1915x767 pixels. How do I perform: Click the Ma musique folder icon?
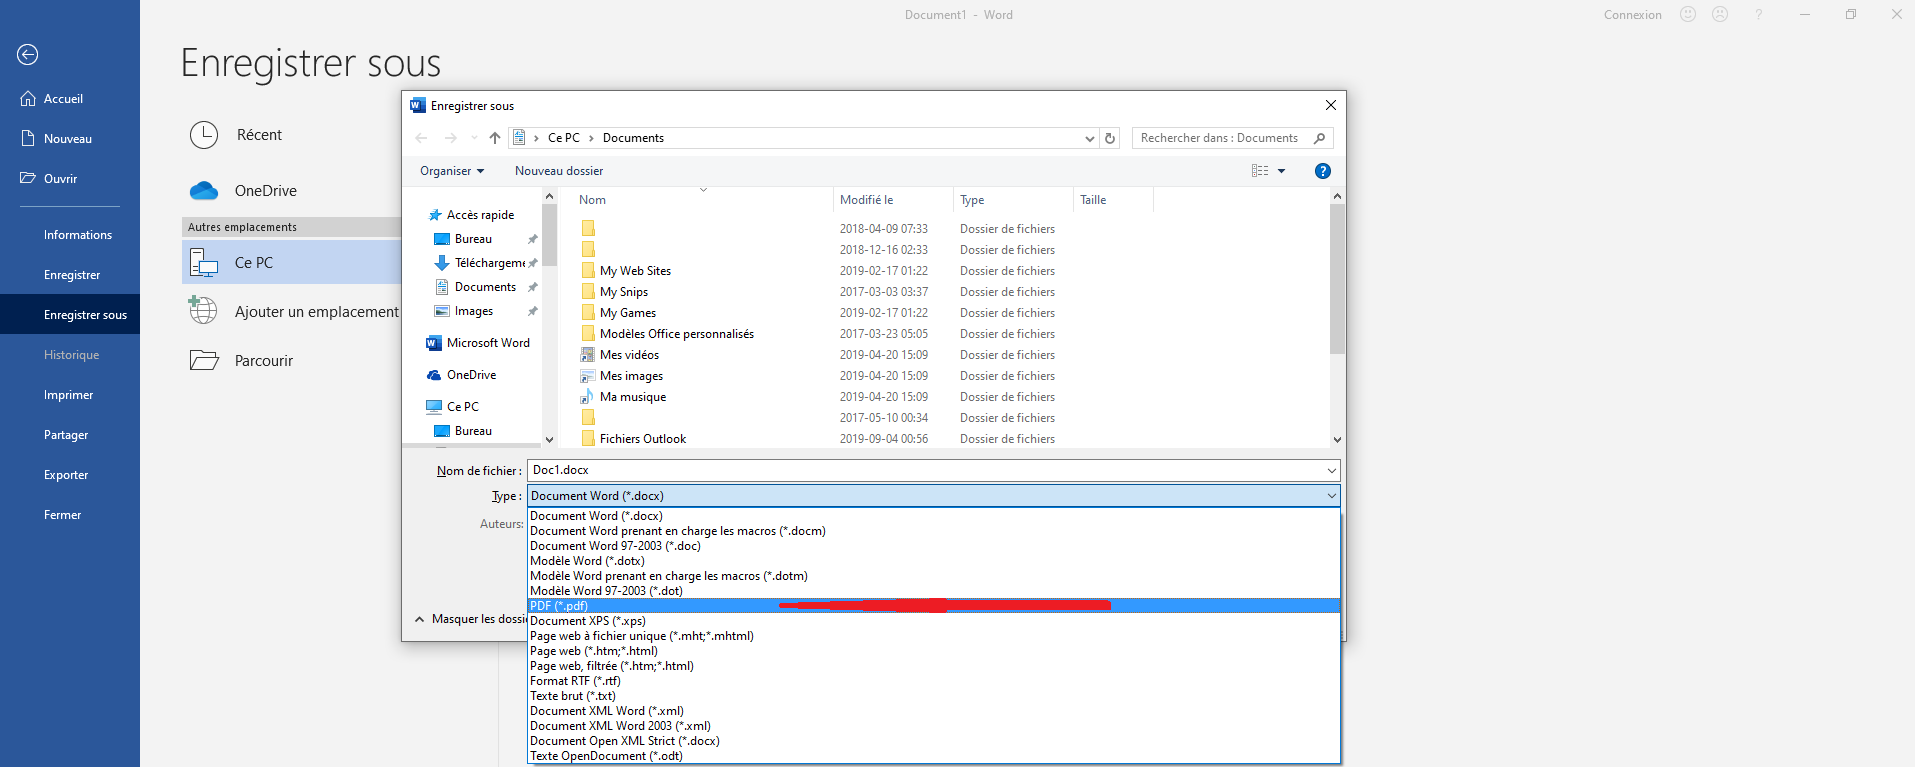(588, 397)
